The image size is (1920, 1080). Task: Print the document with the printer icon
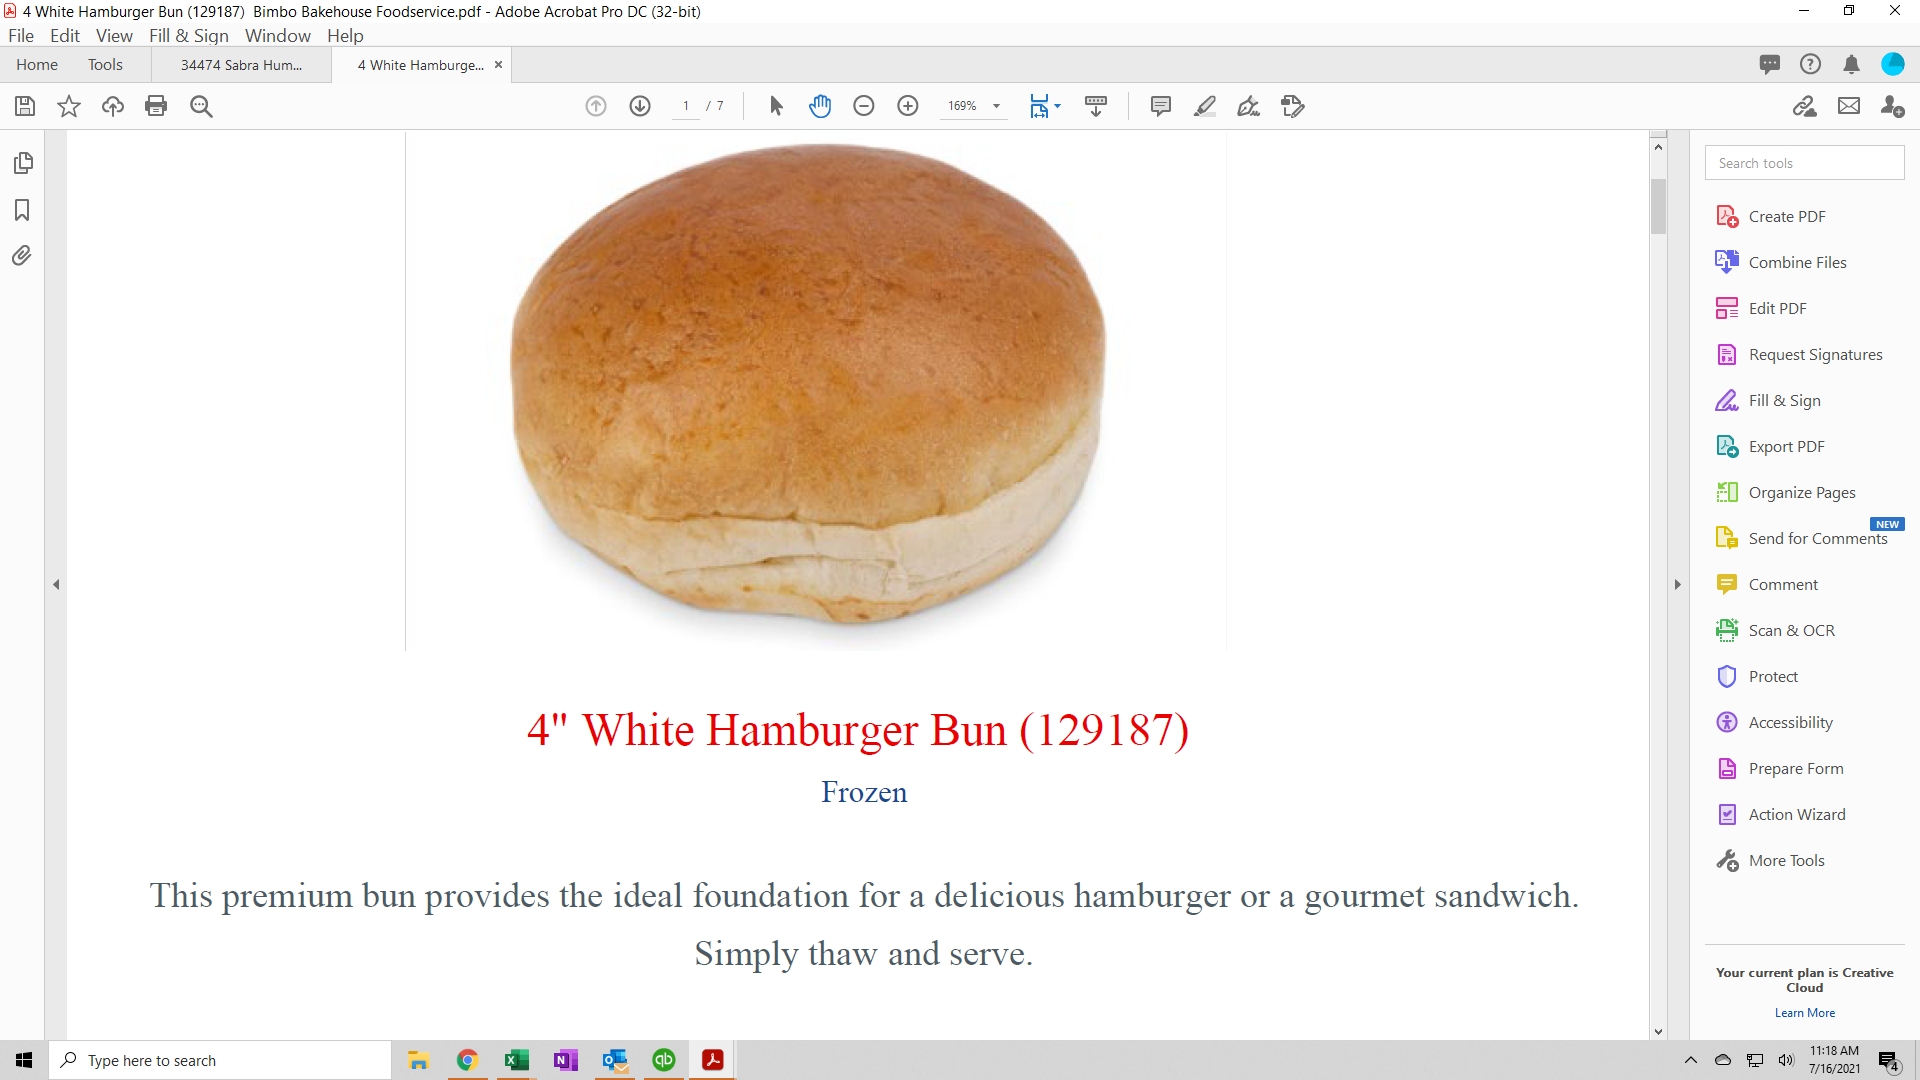click(156, 106)
